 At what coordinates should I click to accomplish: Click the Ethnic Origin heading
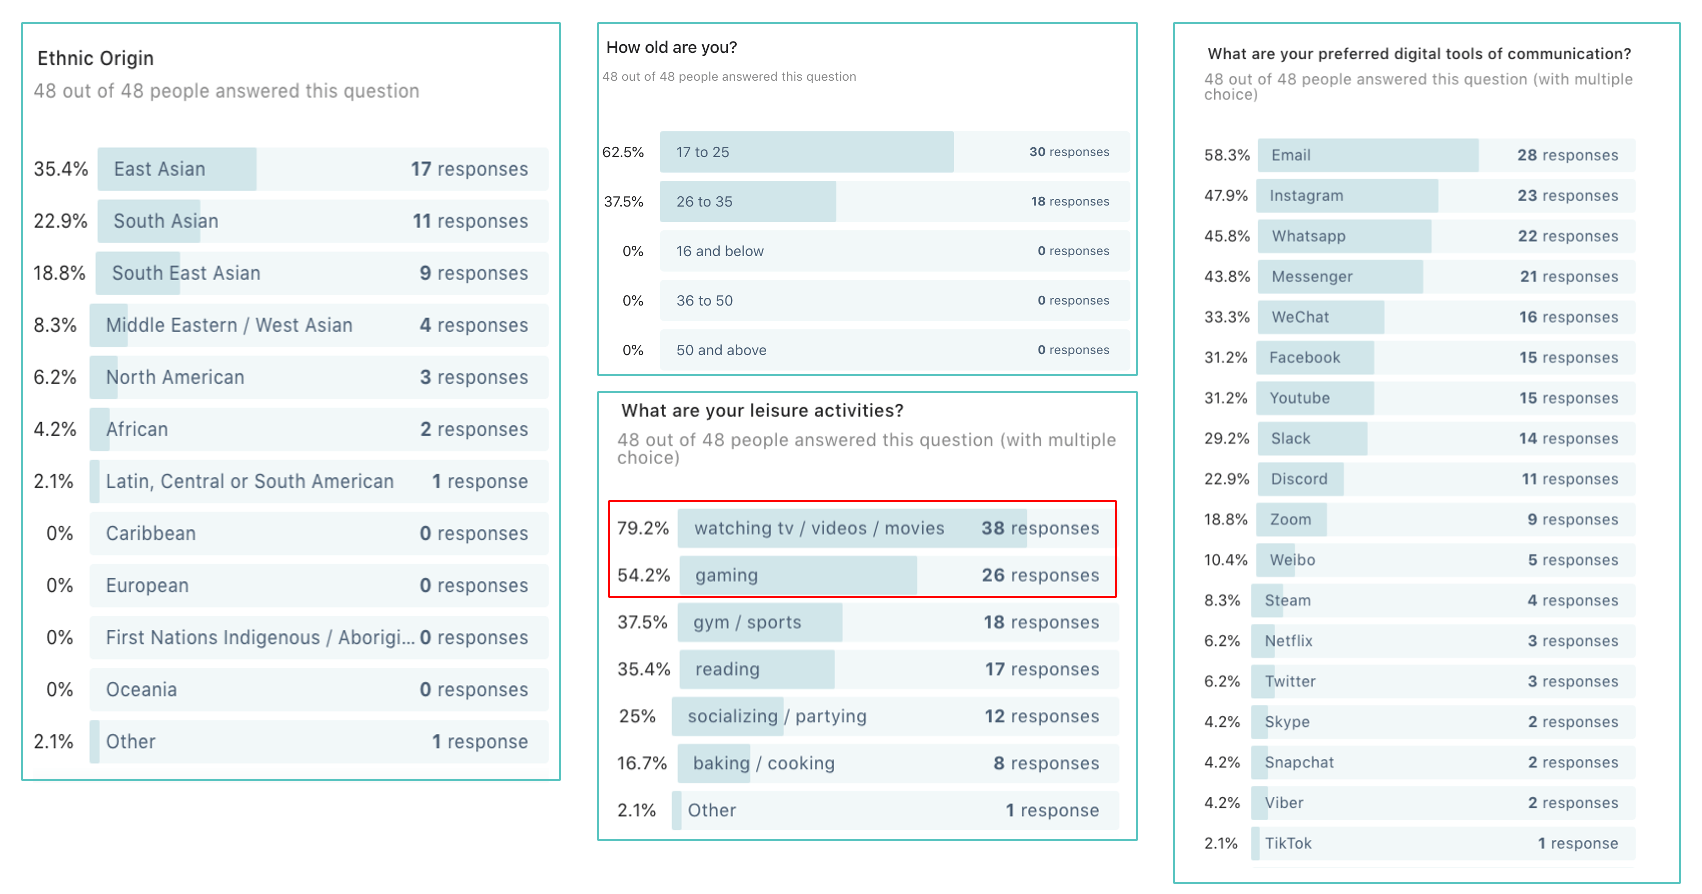[96, 58]
